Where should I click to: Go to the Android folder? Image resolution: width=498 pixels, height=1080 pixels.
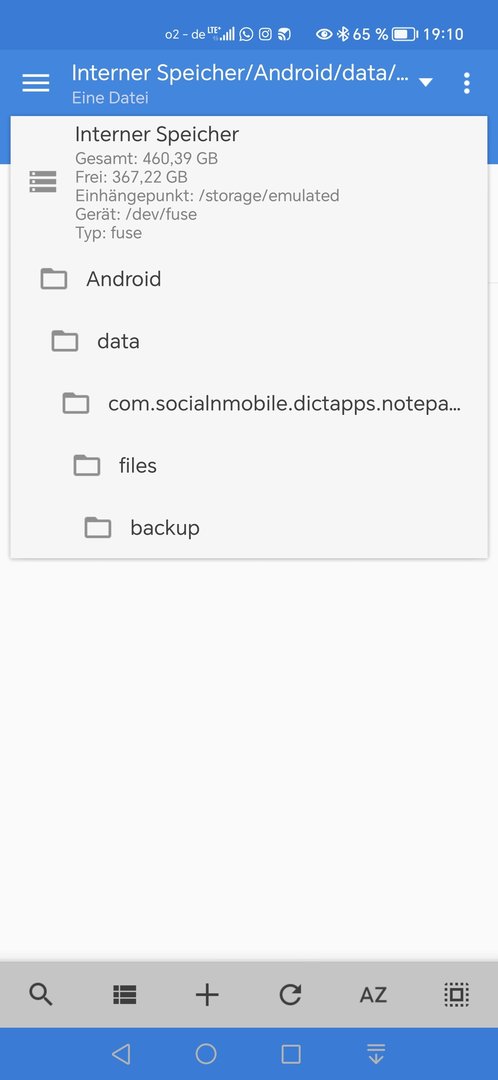(246, 279)
